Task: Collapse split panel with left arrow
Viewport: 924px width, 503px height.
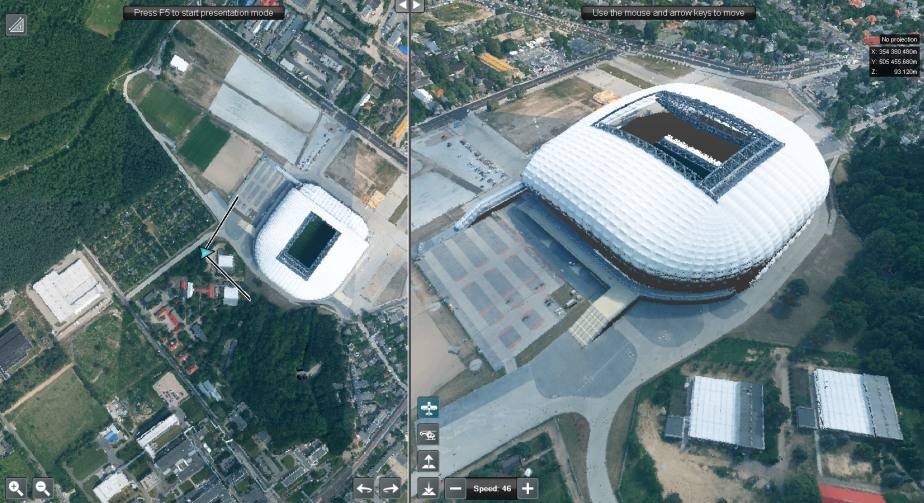Action: (x=402, y=5)
